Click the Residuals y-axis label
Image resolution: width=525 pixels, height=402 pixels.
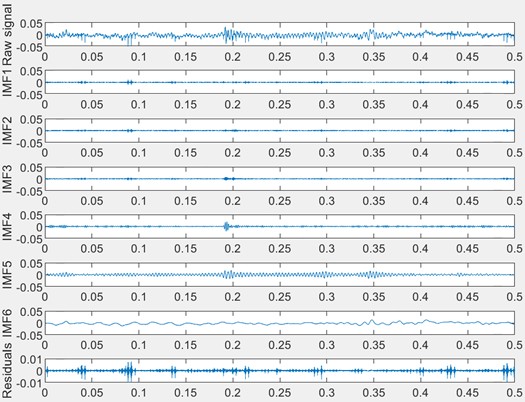coord(7,372)
